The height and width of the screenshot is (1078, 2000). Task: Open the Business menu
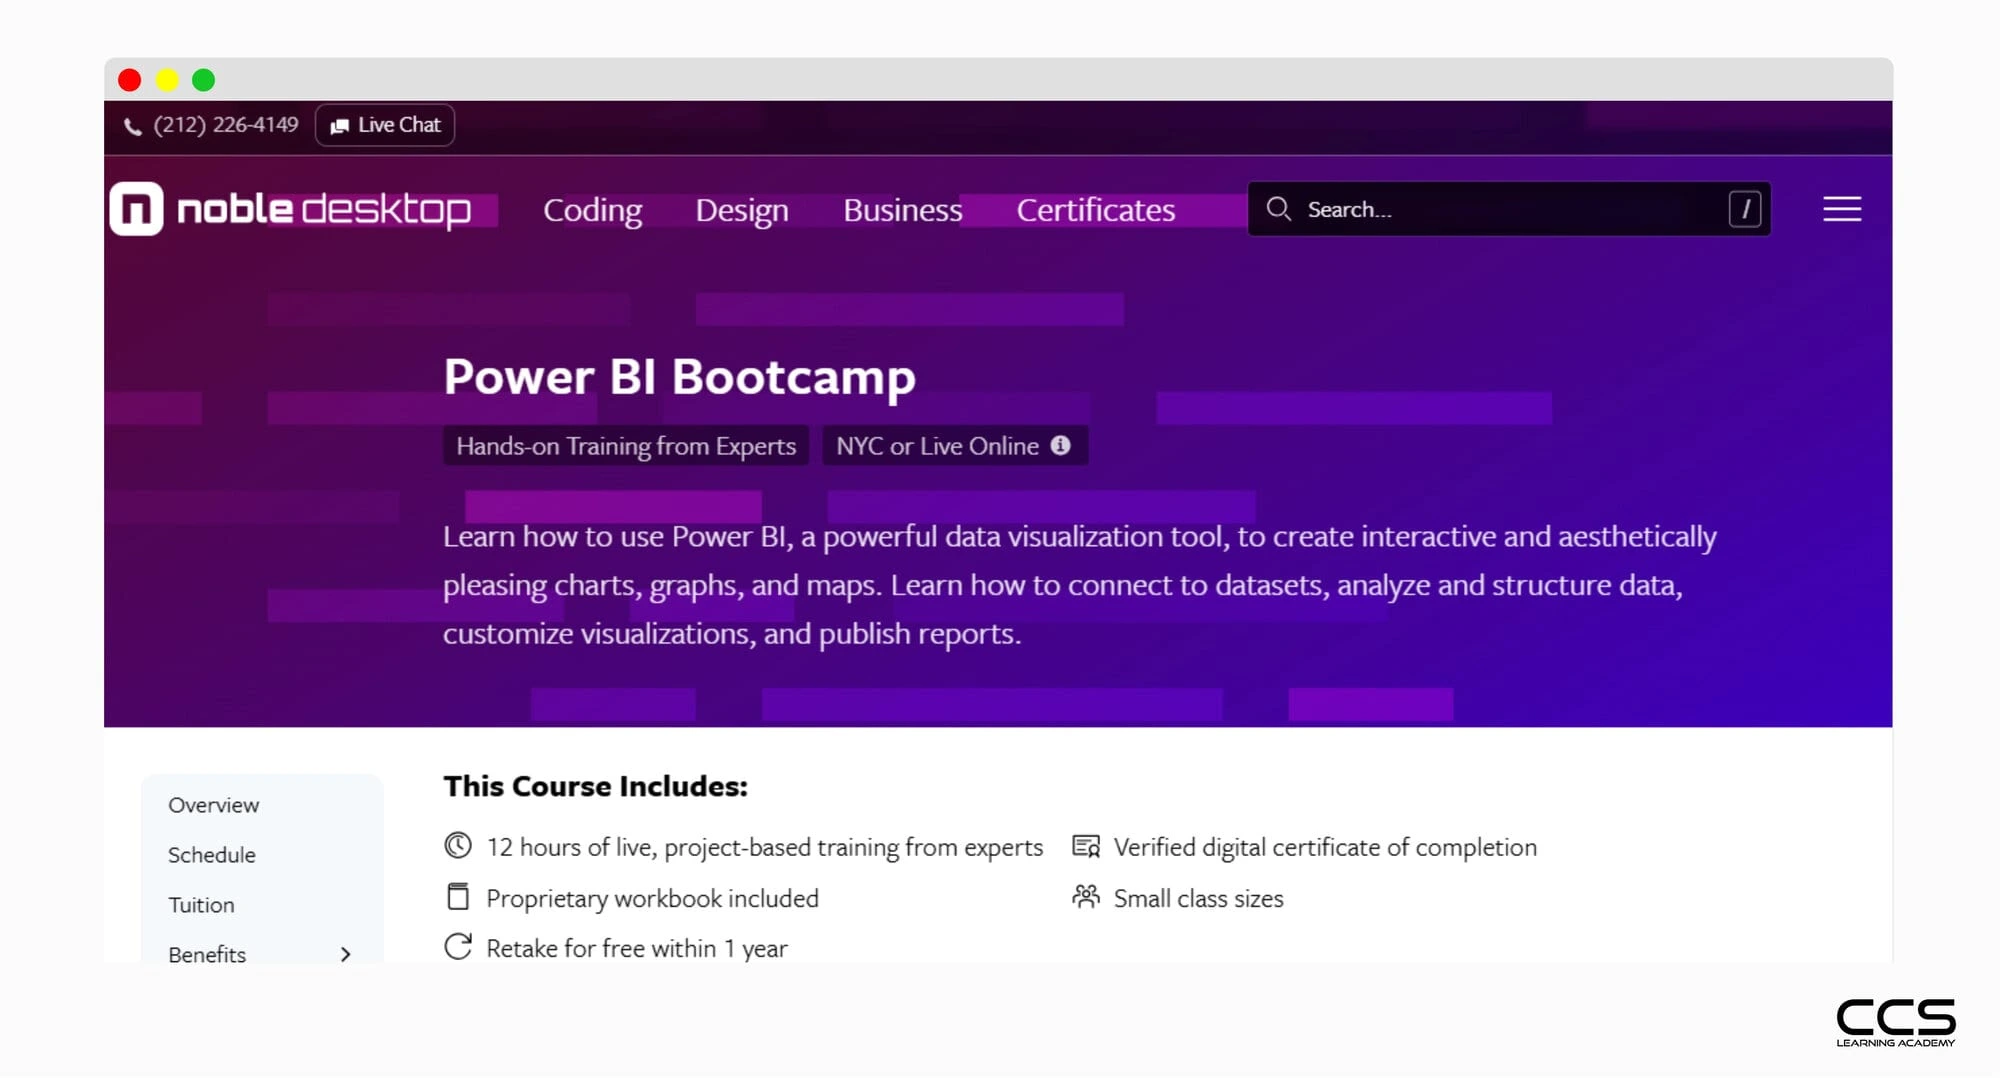click(902, 210)
